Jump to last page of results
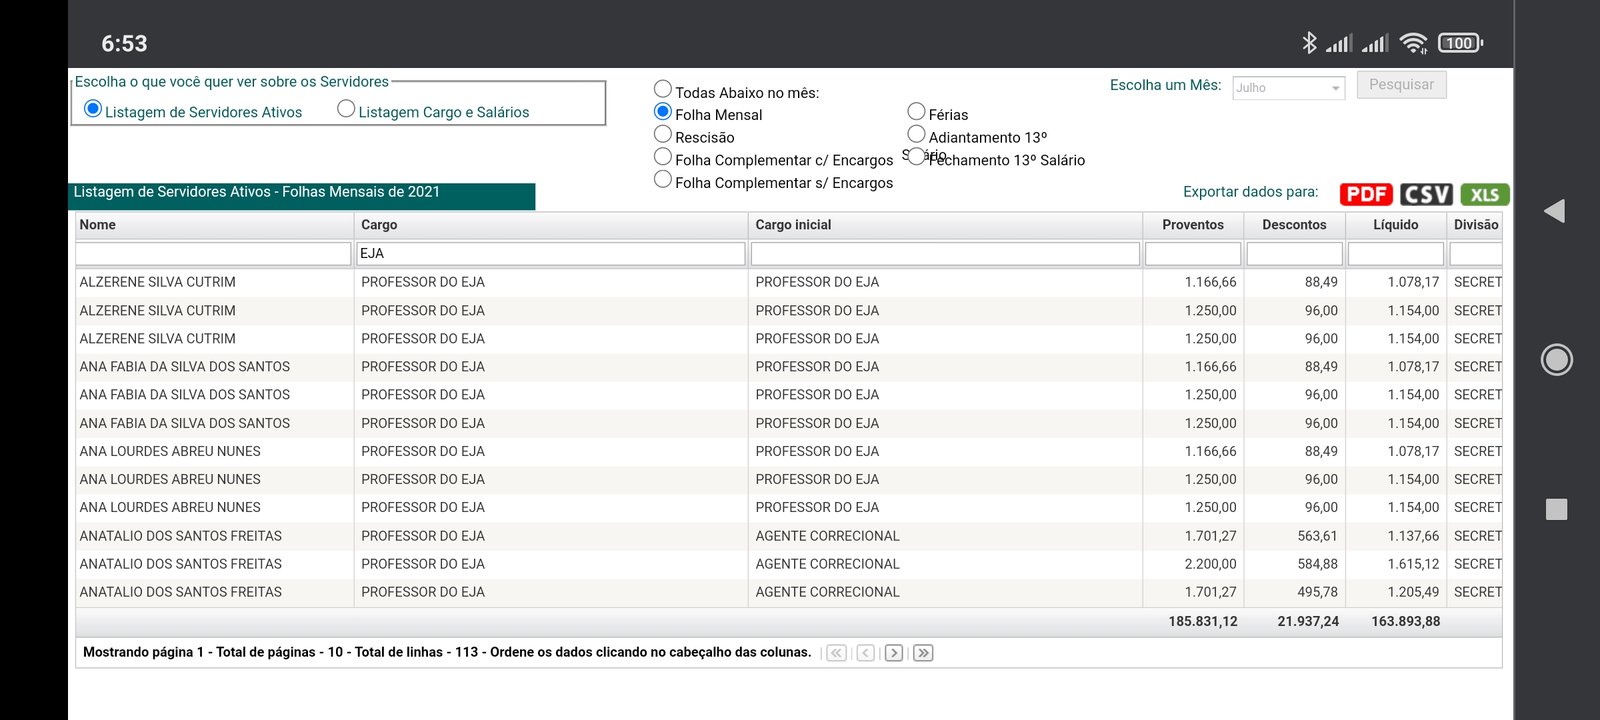The height and width of the screenshot is (720, 1600). pyautogui.click(x=923, y=653)
